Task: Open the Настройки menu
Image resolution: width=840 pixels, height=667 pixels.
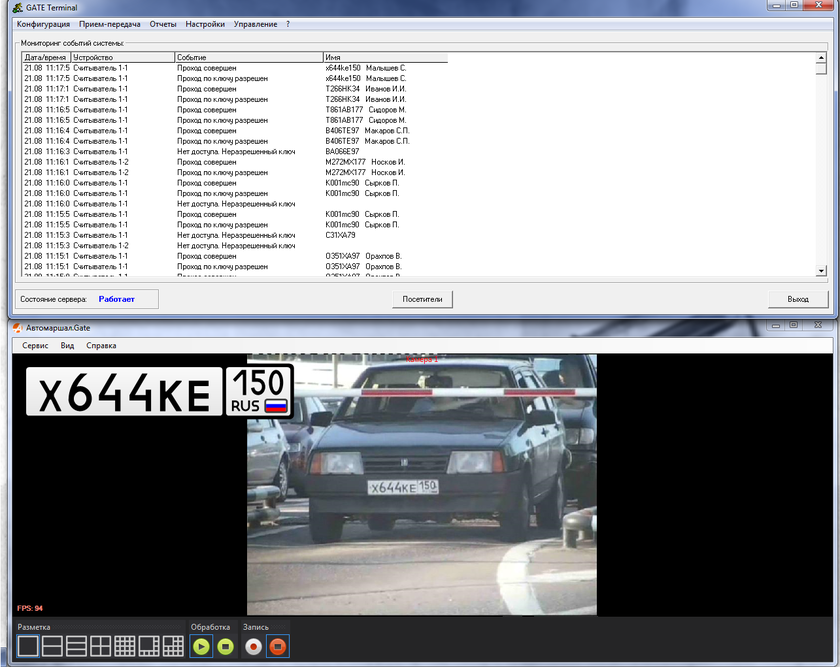Action: [x=205, y=24]
